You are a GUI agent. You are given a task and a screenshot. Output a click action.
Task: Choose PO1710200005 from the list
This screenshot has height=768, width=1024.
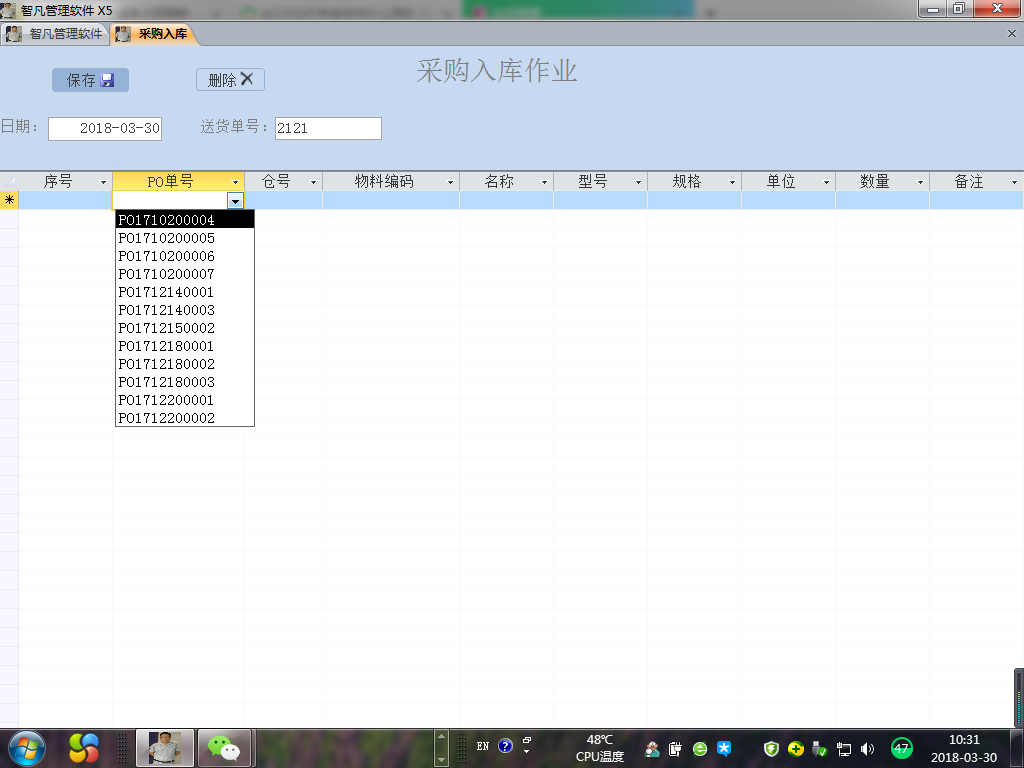[x=185, y=238]
